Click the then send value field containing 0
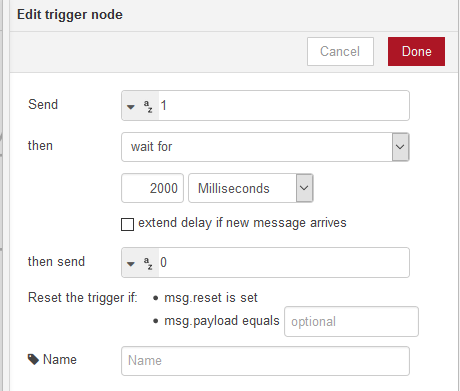Screen dimensions: 460x391 coord(284,263)
